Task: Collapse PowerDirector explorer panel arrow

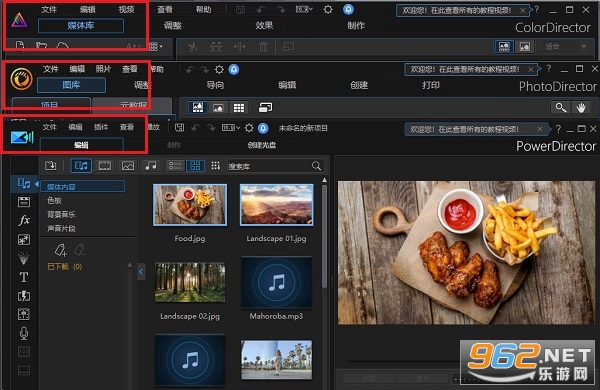Action: coord(141,272)
